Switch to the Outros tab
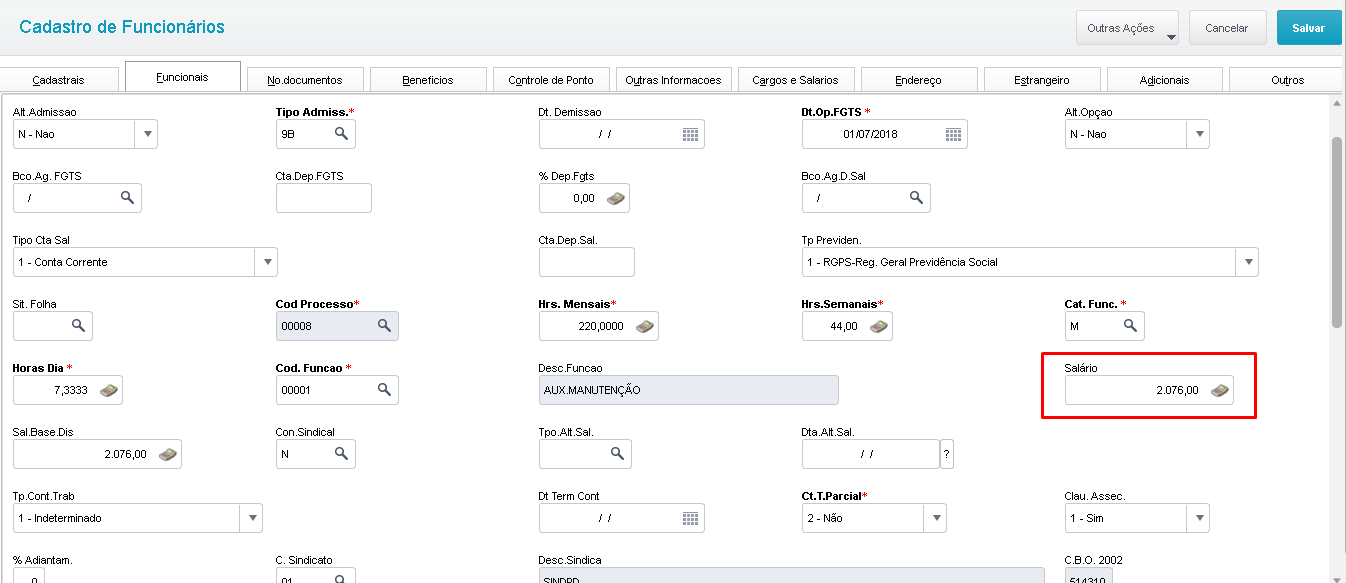The image size is (1346, 583). [x=1287, y=80]
